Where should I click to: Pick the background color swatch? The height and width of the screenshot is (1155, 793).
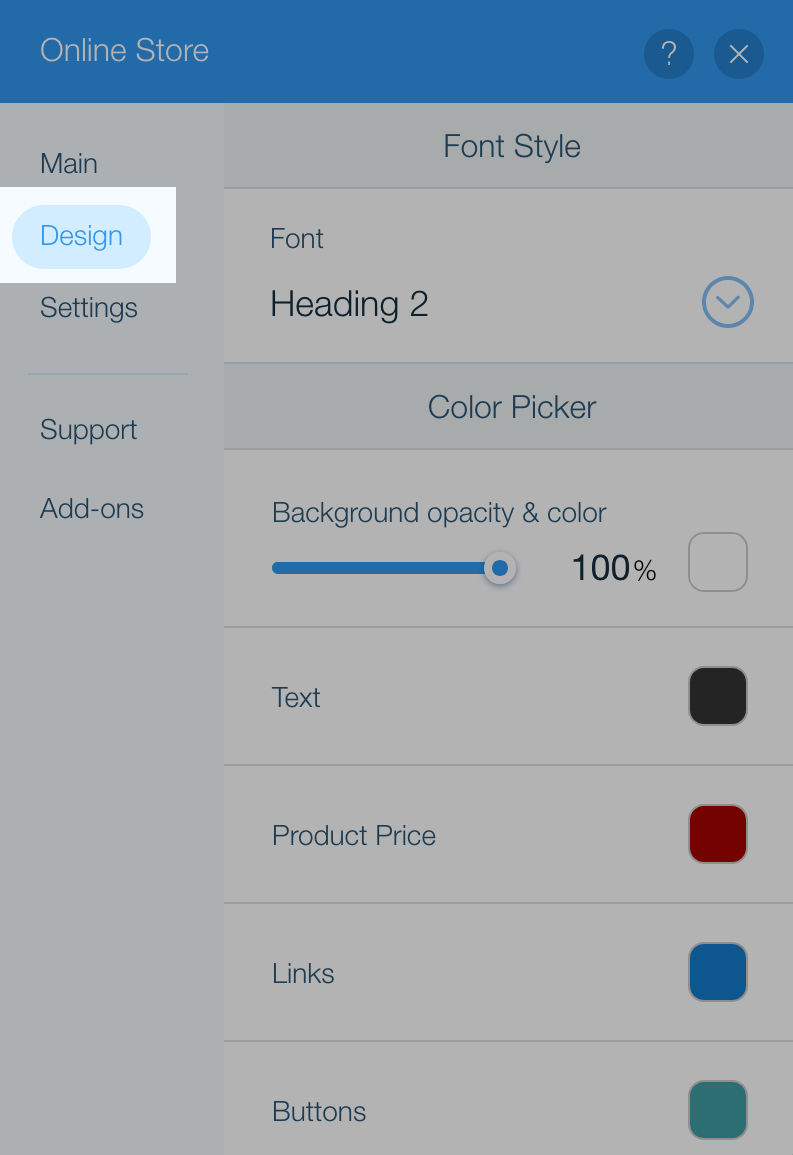718,562
